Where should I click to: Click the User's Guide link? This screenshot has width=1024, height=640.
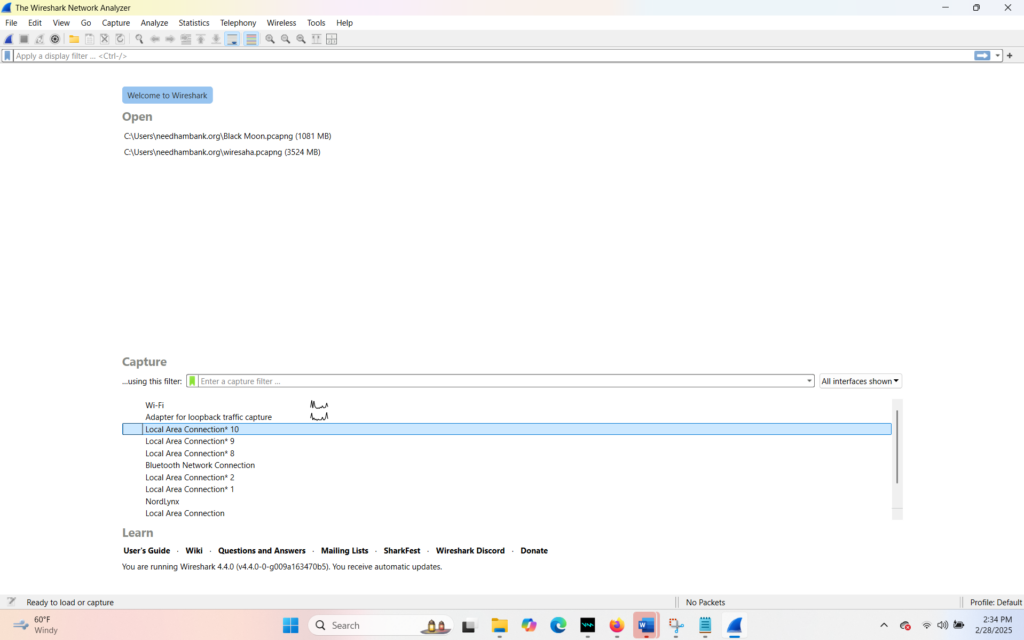click(x=146, y=551)
